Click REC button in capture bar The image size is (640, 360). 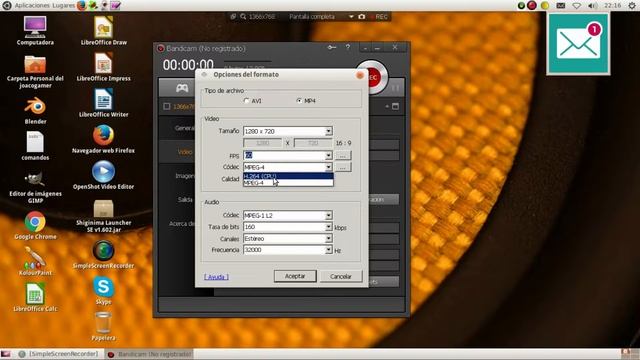pos(379,17)
